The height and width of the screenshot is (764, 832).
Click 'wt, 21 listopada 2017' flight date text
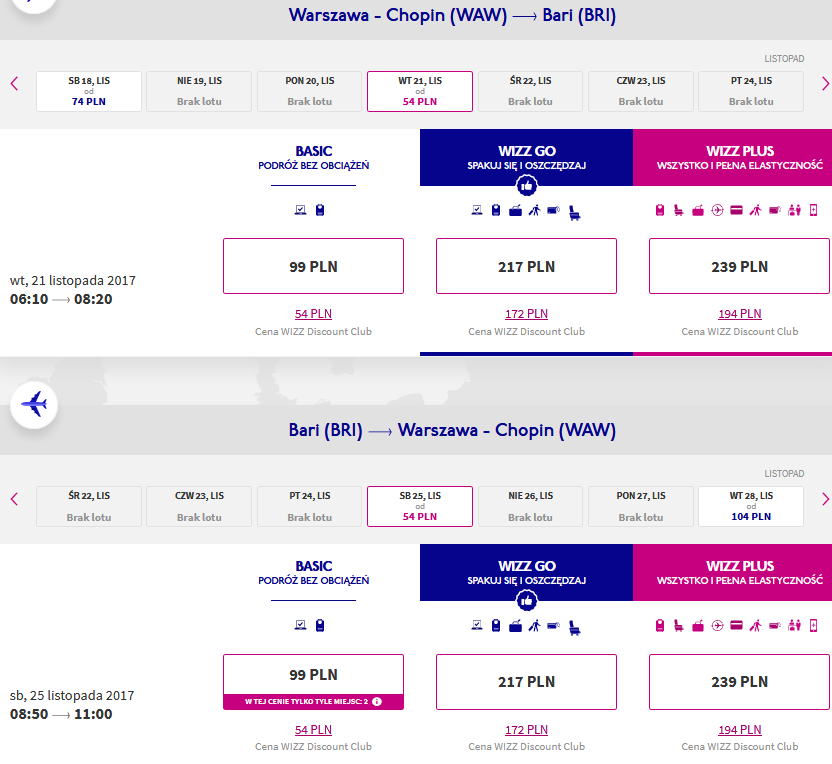(x=73, y=280)
